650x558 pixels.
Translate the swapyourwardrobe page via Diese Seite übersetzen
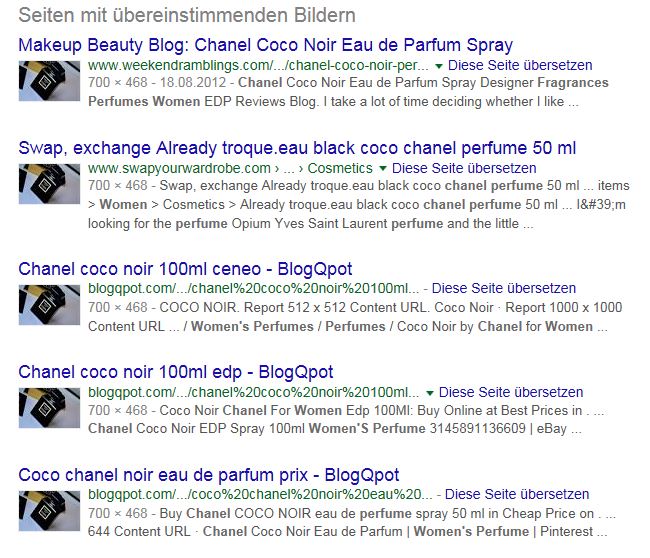(464, 168)
